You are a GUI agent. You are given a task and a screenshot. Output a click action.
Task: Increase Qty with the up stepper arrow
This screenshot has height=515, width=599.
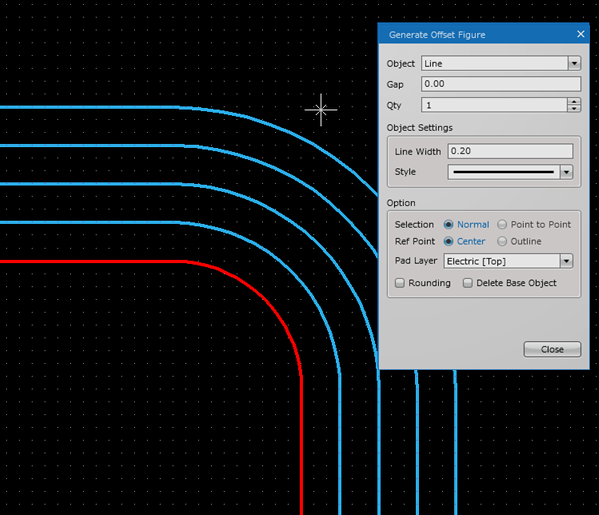point(574,101)
